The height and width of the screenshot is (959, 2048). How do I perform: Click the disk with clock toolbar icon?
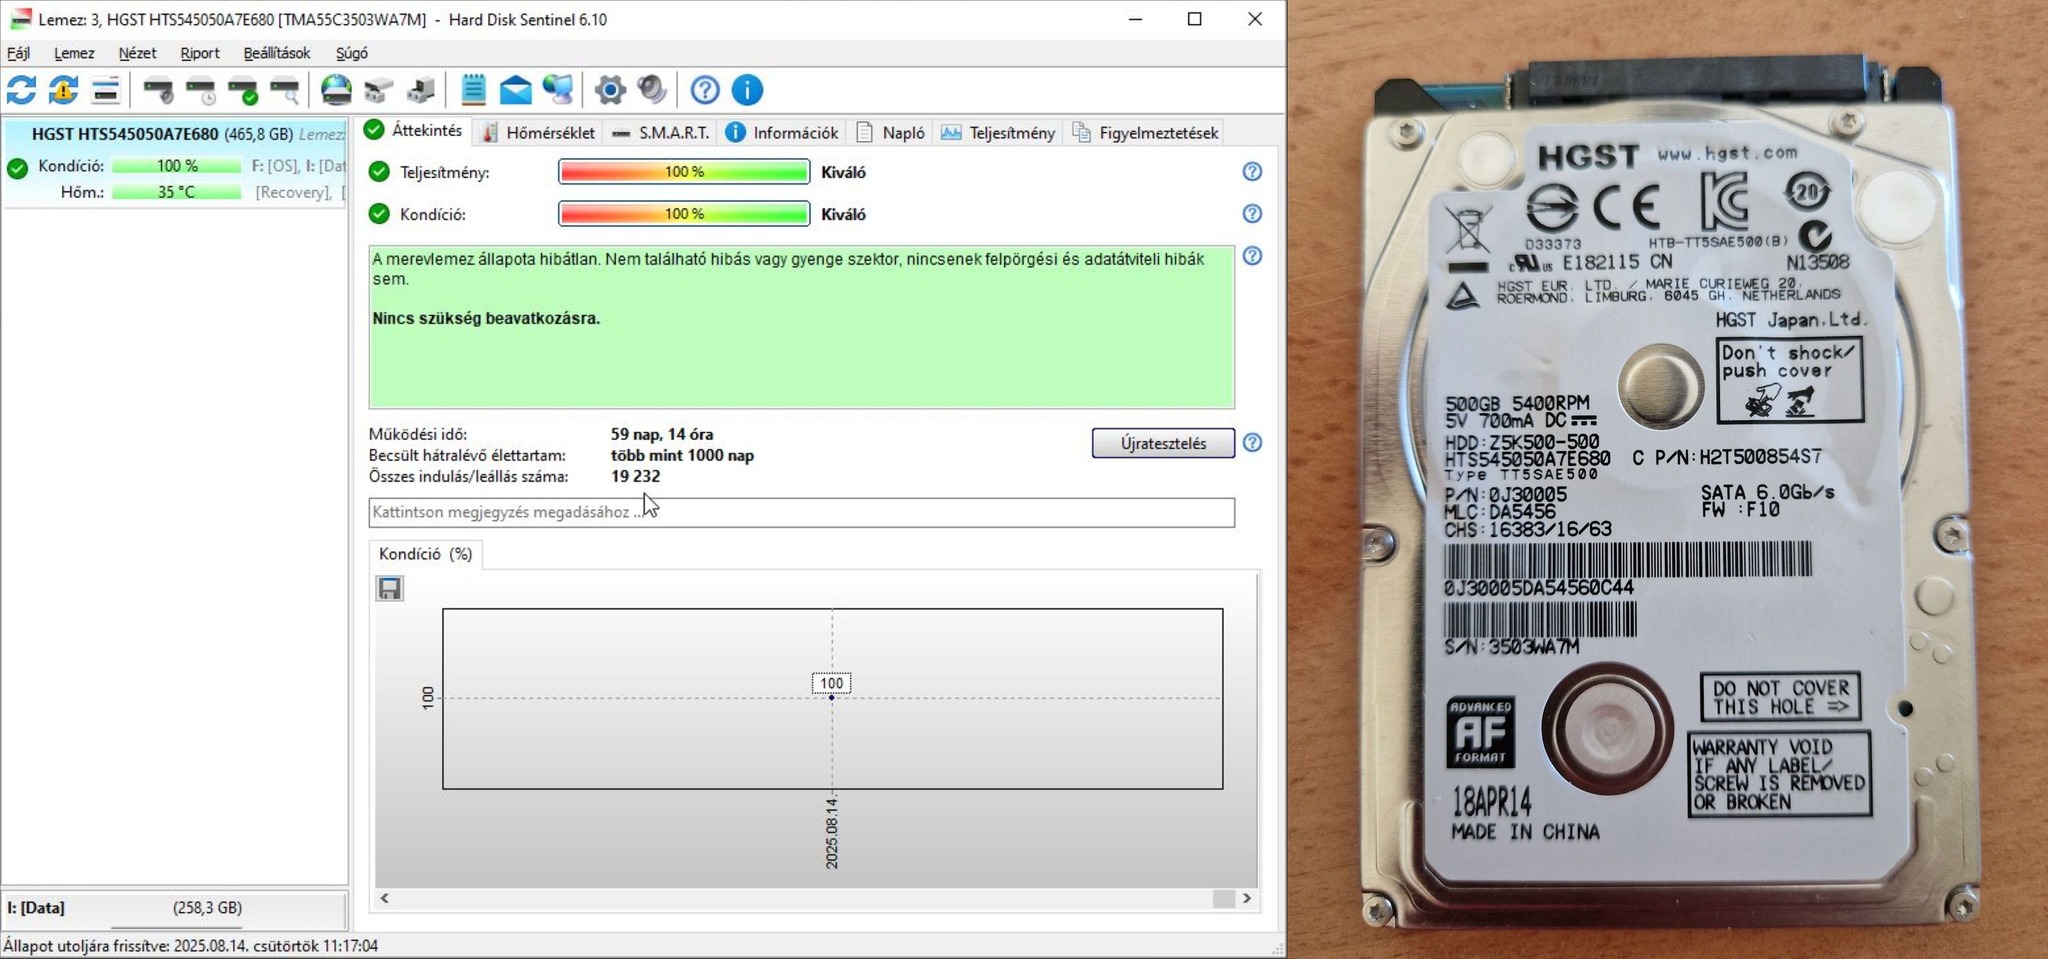pyautogui.click(x=201, y=90)
